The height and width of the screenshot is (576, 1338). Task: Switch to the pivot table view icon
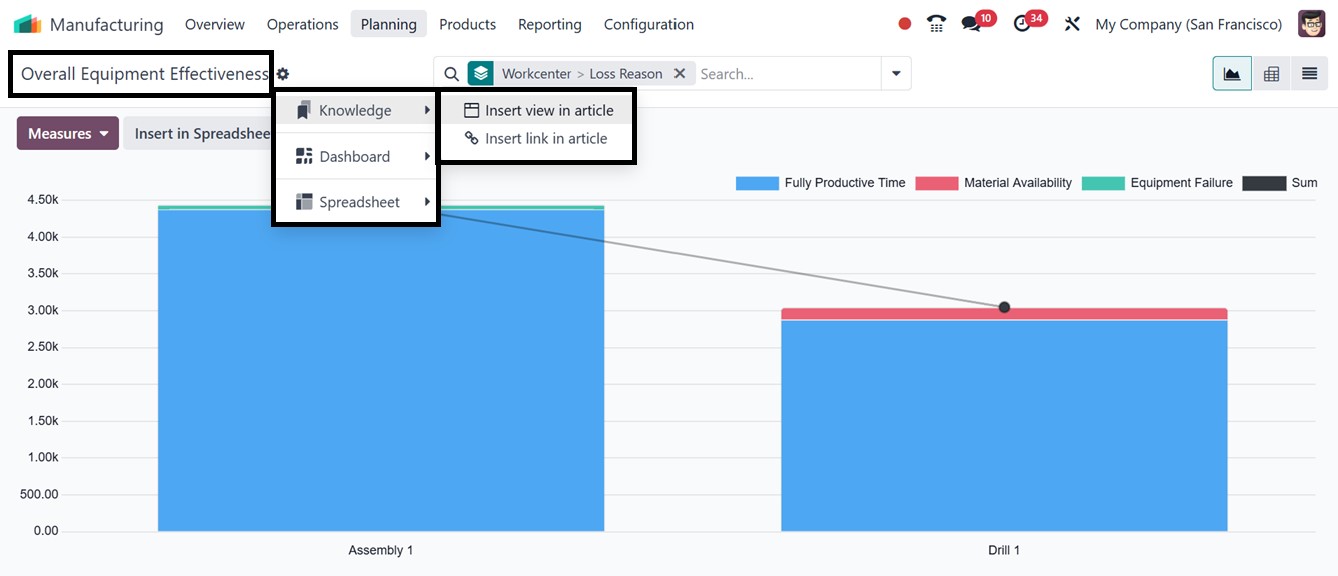coord(1271,74)
